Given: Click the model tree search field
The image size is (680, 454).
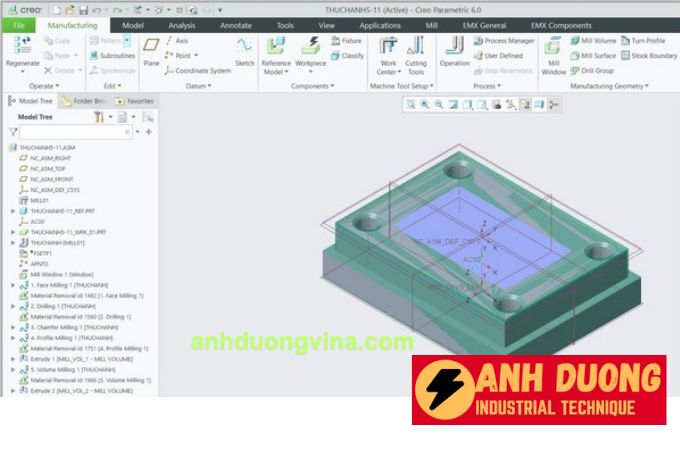Looking at the screenshot, I should pyautogui.click(x=76, y=132).
